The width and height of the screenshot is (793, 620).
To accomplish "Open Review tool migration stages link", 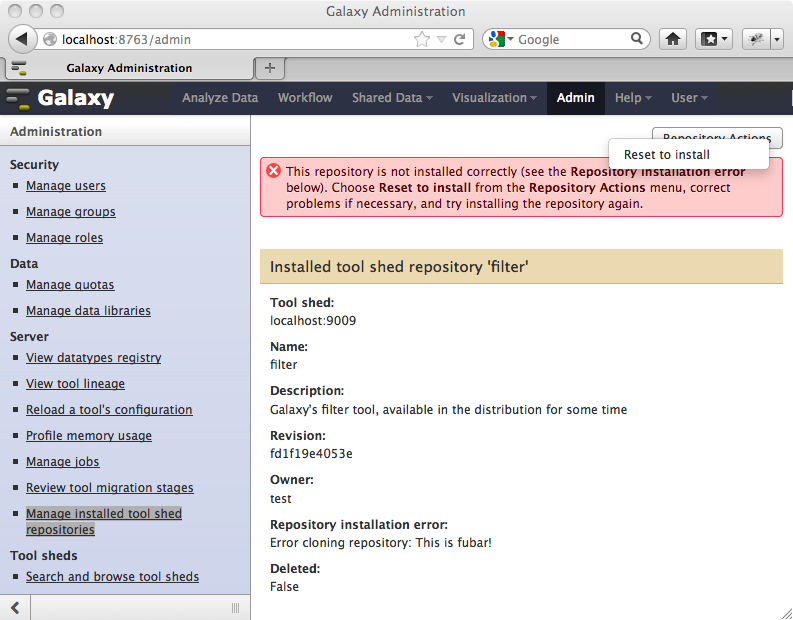I will (110, 488).
